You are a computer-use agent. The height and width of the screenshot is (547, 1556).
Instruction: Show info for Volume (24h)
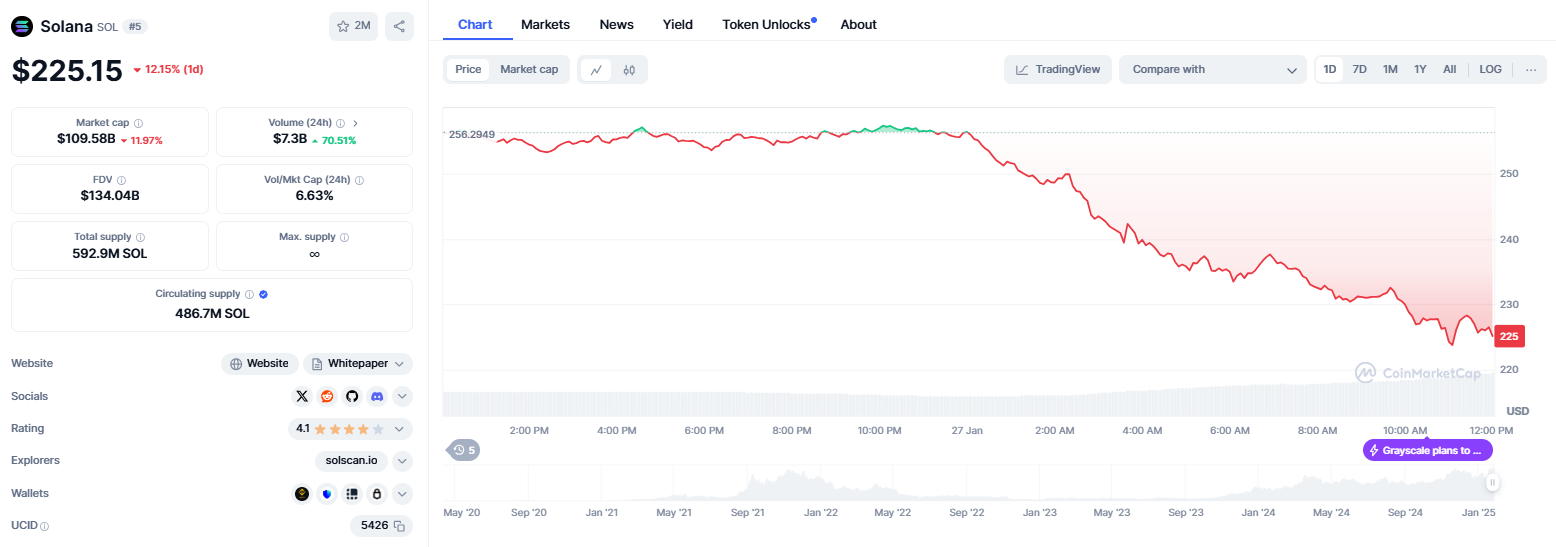point(340,123)
